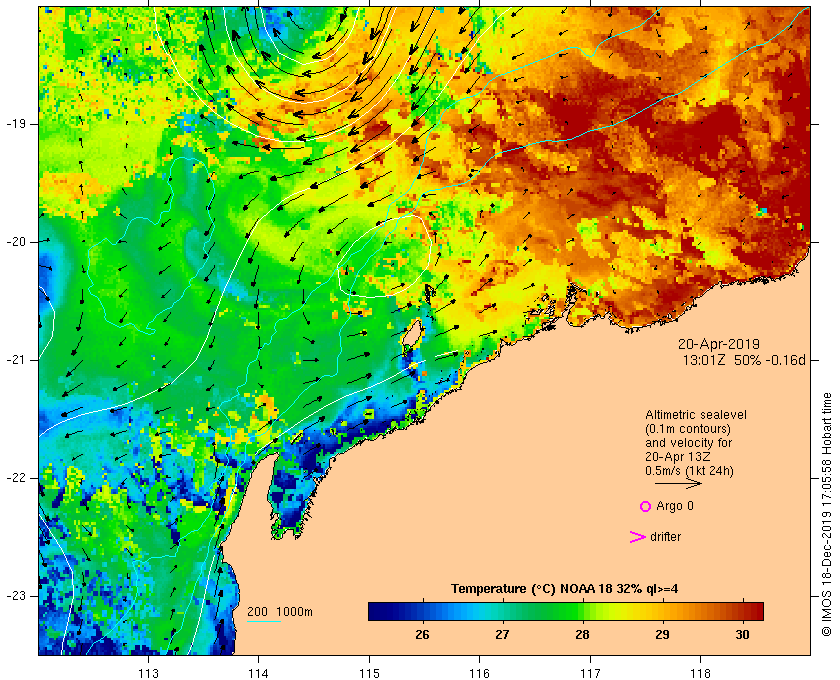Click the longitude axis label 115
840x680 pixels.
(x=369, y=673)
